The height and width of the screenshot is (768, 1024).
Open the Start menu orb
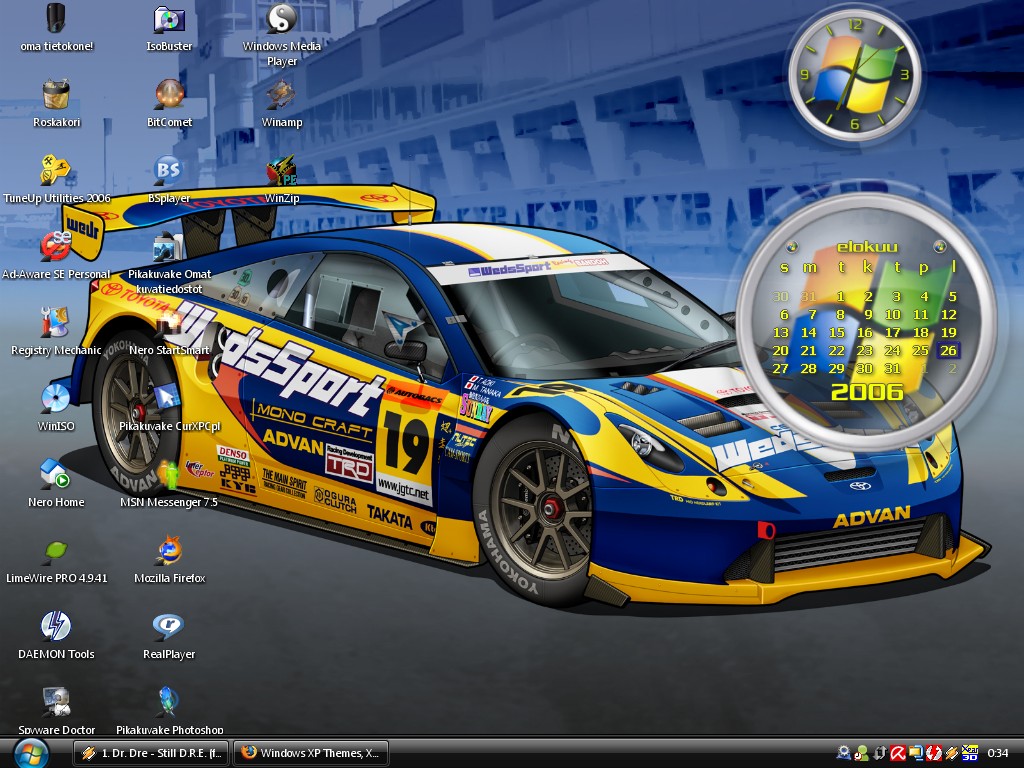[31, 753]
